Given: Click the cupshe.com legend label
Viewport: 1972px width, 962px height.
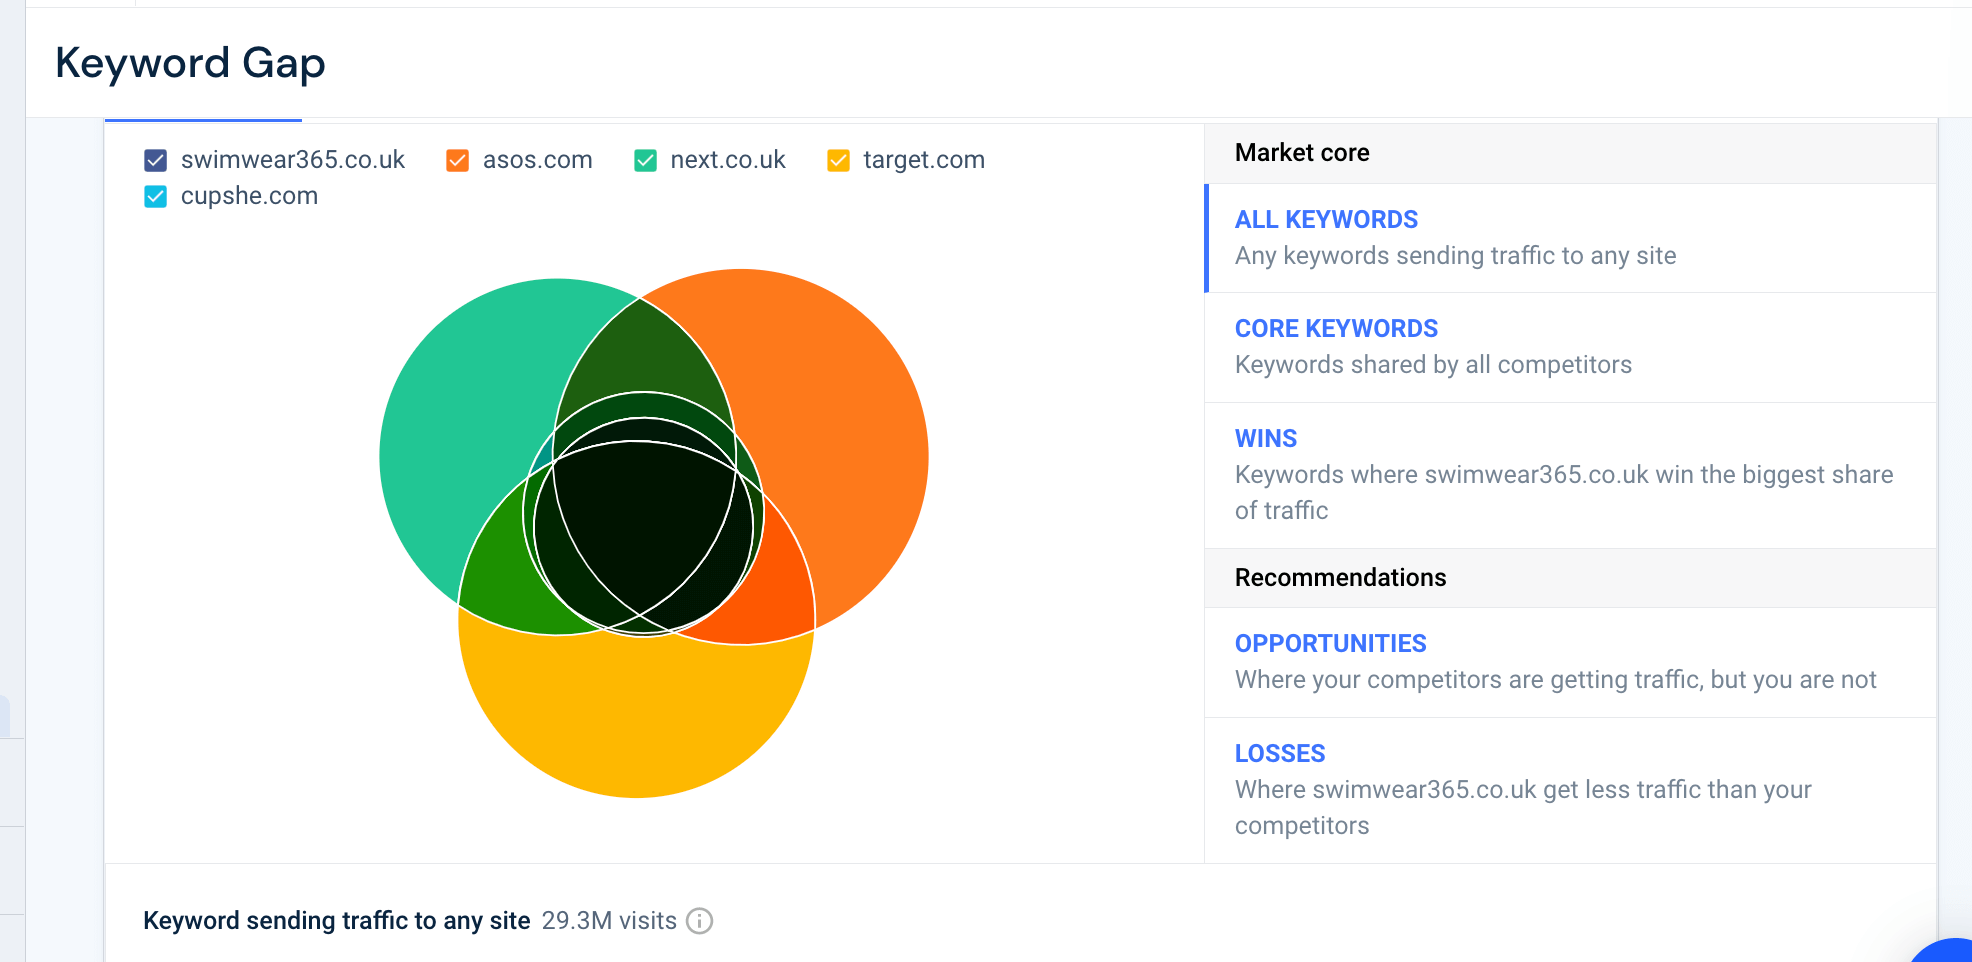Looking at the screenshot, I should click(x=249, y=196).
